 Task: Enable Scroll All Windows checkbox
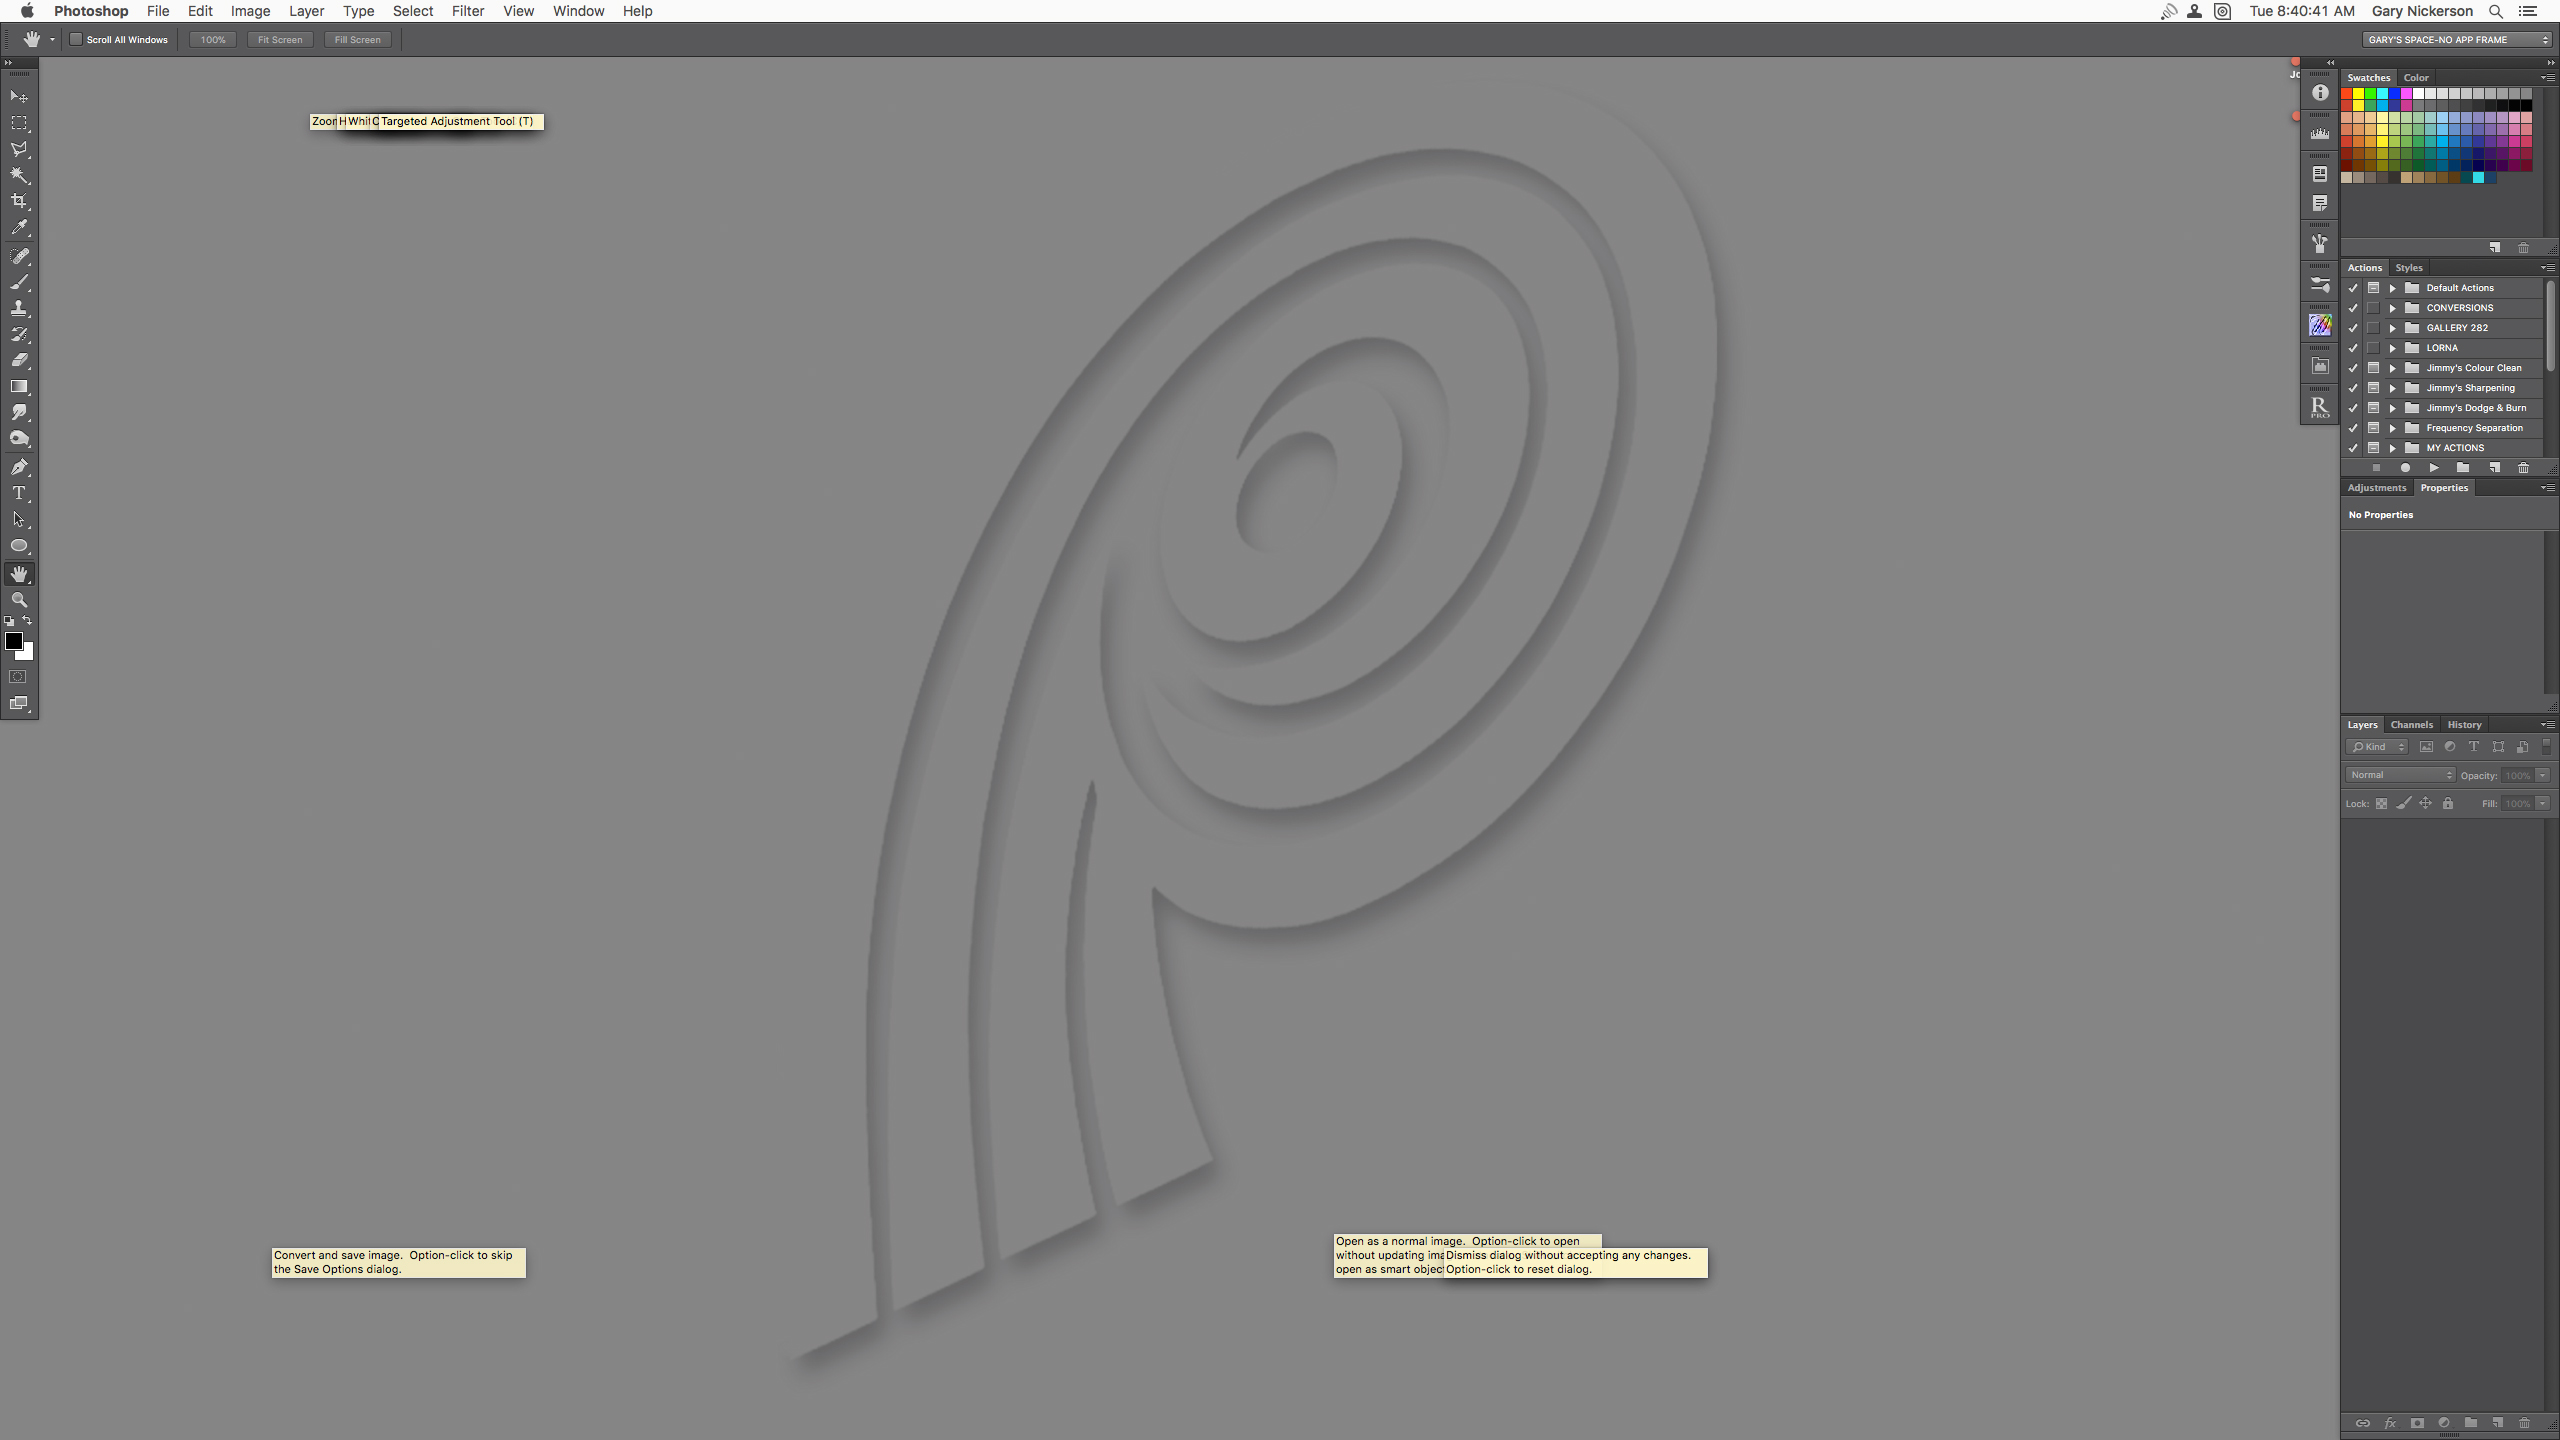point(76,40)
